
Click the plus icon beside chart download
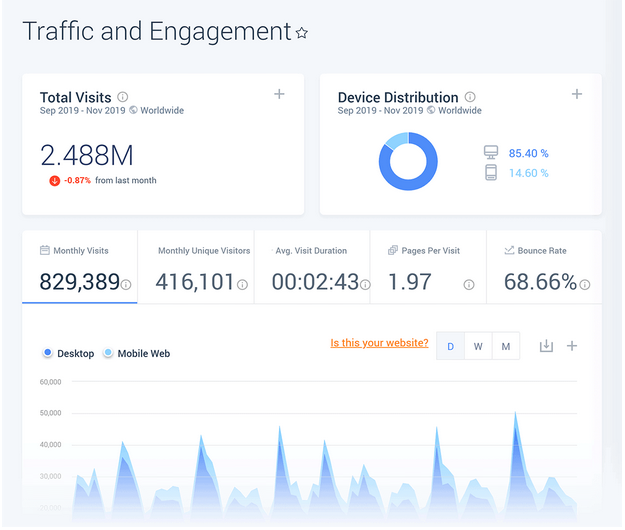572,346
